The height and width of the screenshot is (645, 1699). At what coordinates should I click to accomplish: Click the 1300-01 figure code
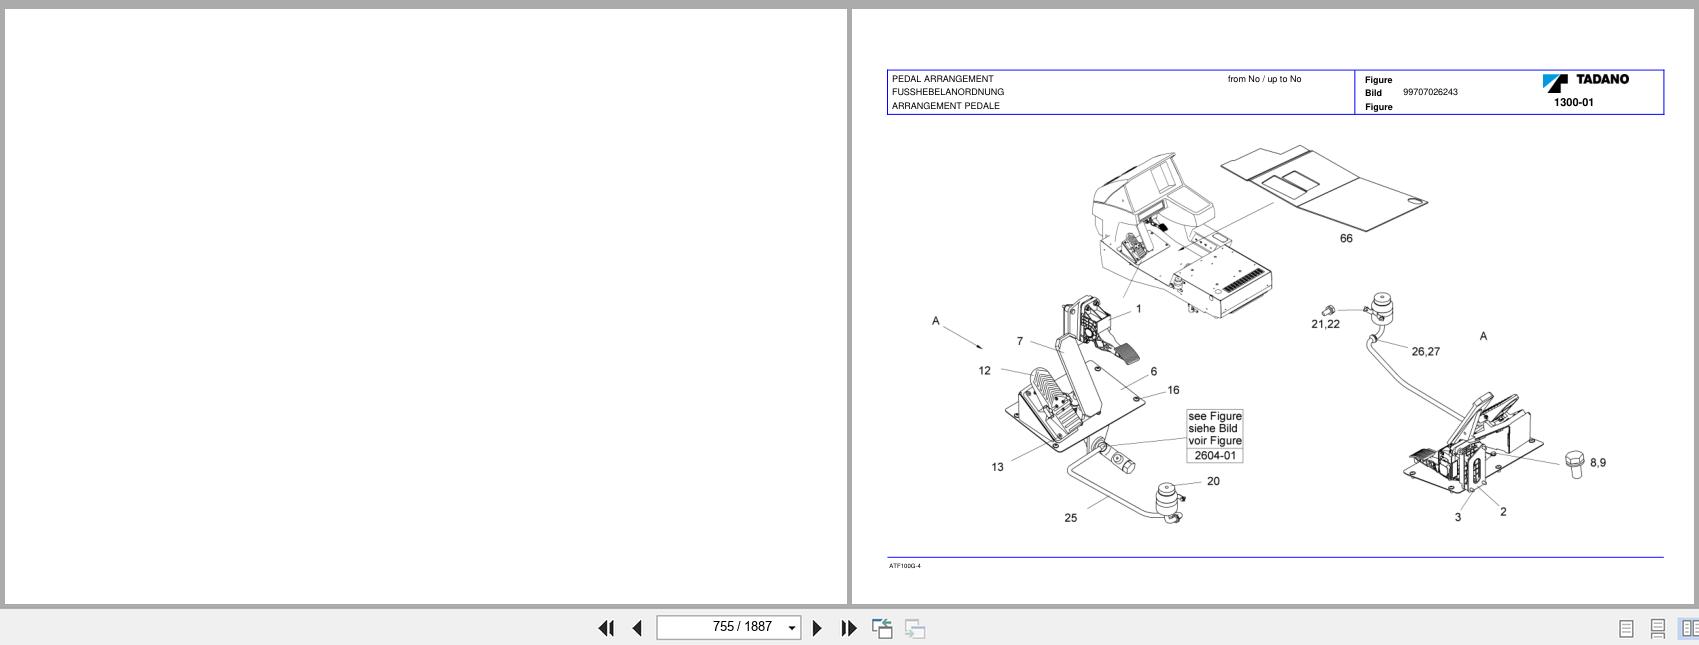[1573, 102]
